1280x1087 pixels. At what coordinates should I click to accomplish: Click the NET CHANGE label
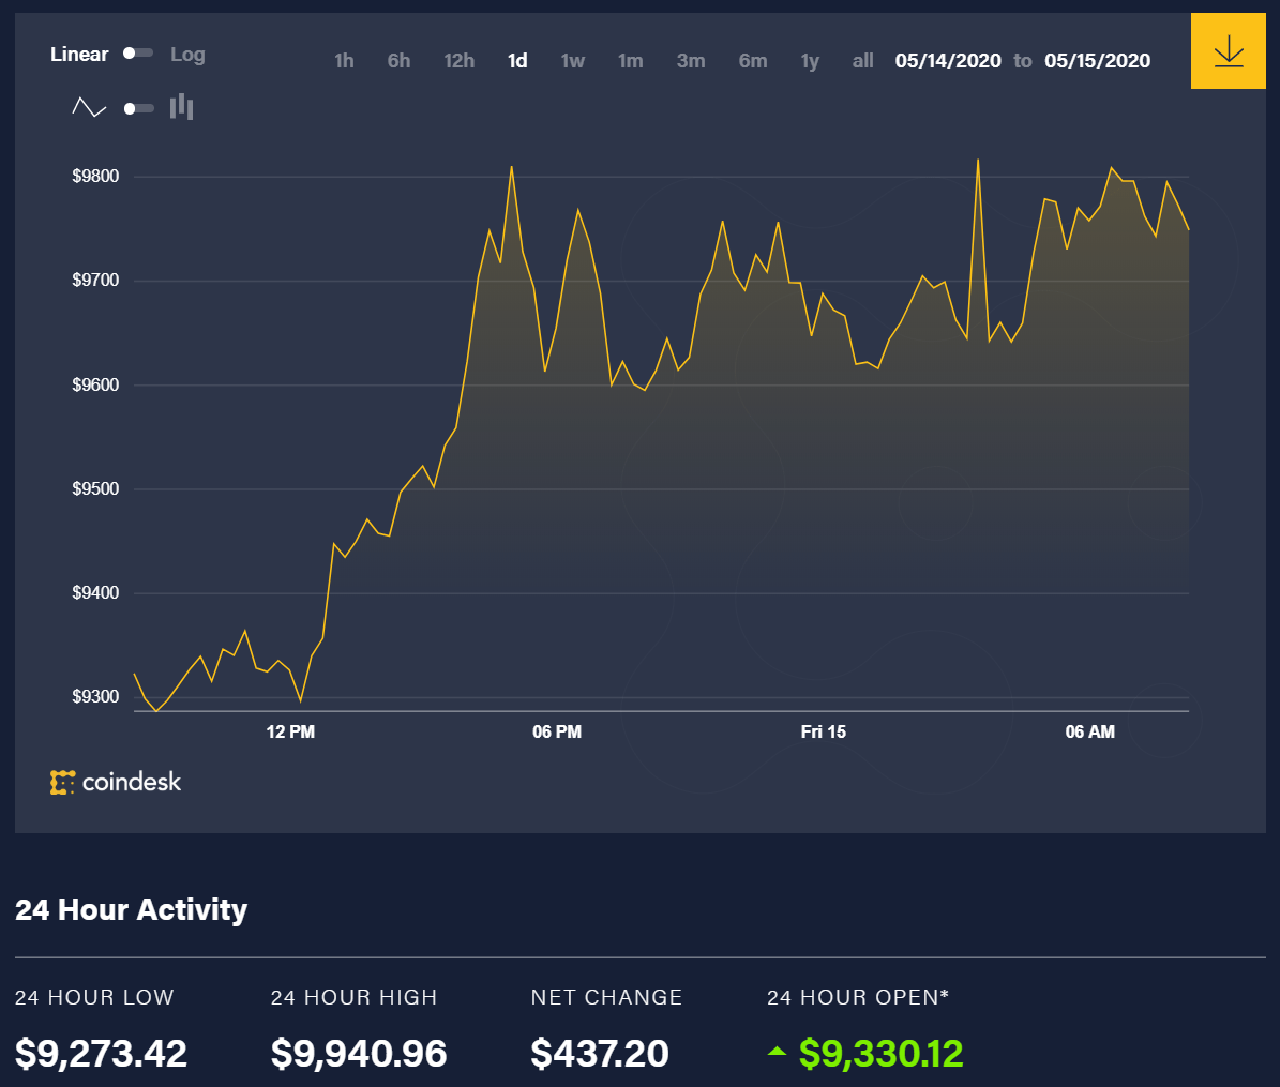click(606, 998)
